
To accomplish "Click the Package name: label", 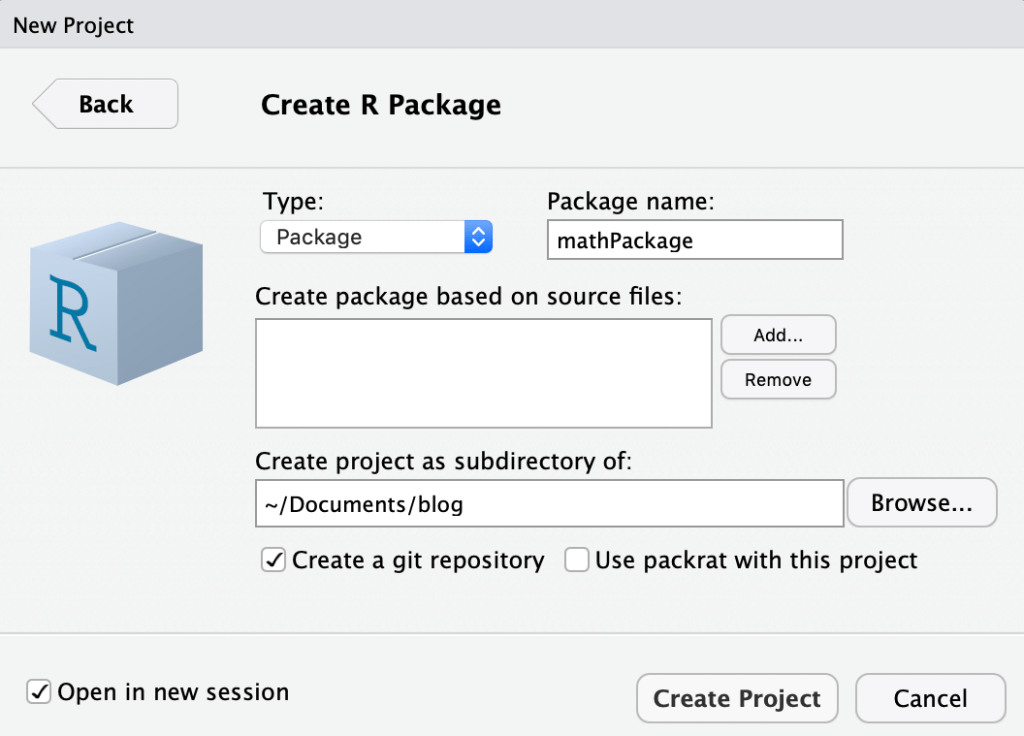I will (x=631, y=201).
